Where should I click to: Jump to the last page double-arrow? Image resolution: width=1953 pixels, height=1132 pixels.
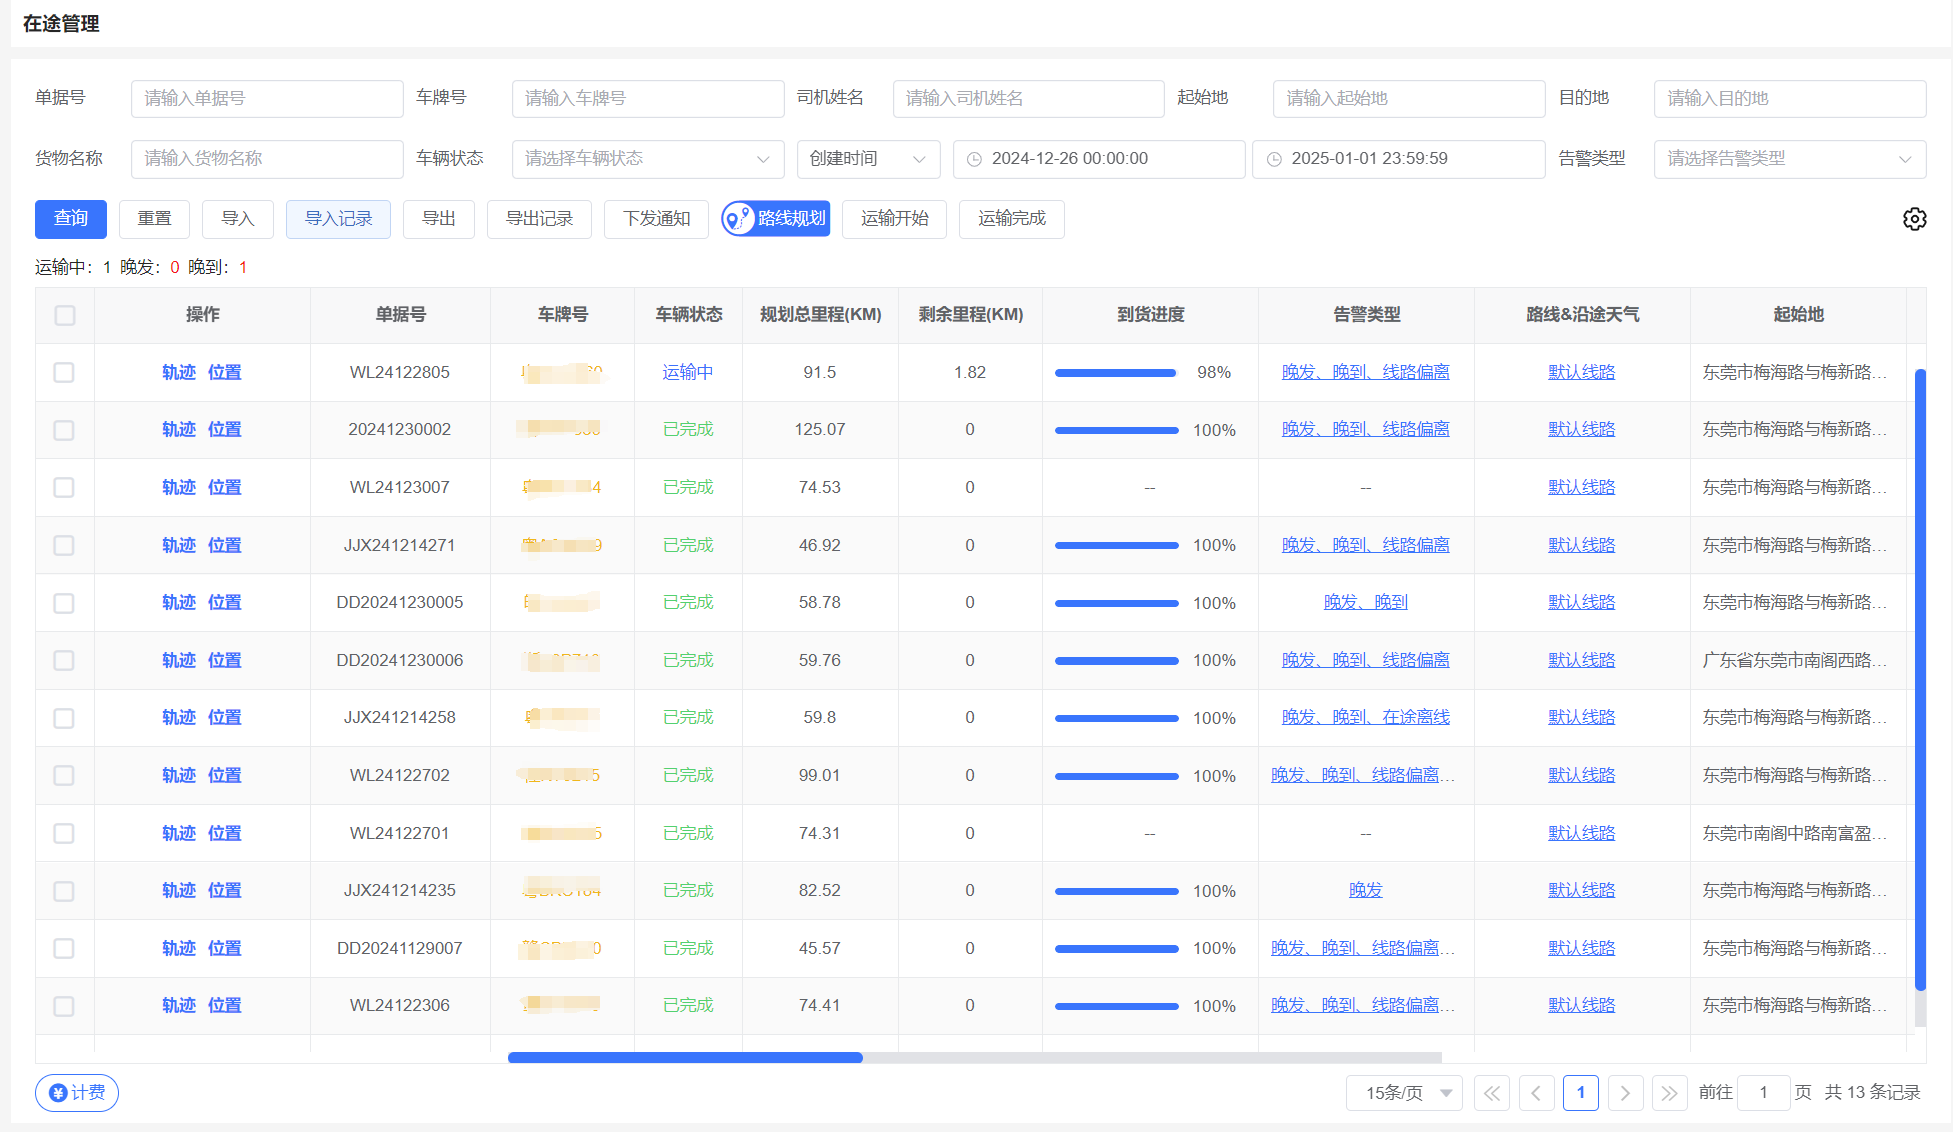1669,1093
